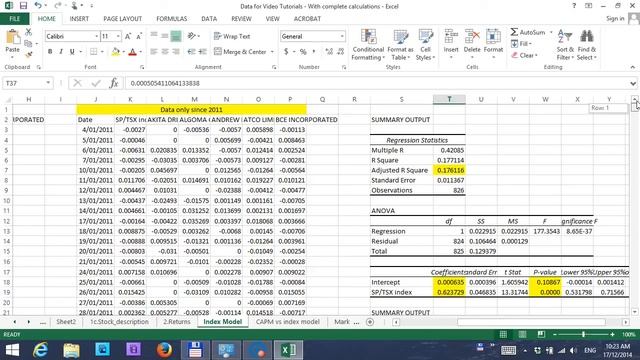Click Merge & Center button
640x360 pixels.
point(240,52)
